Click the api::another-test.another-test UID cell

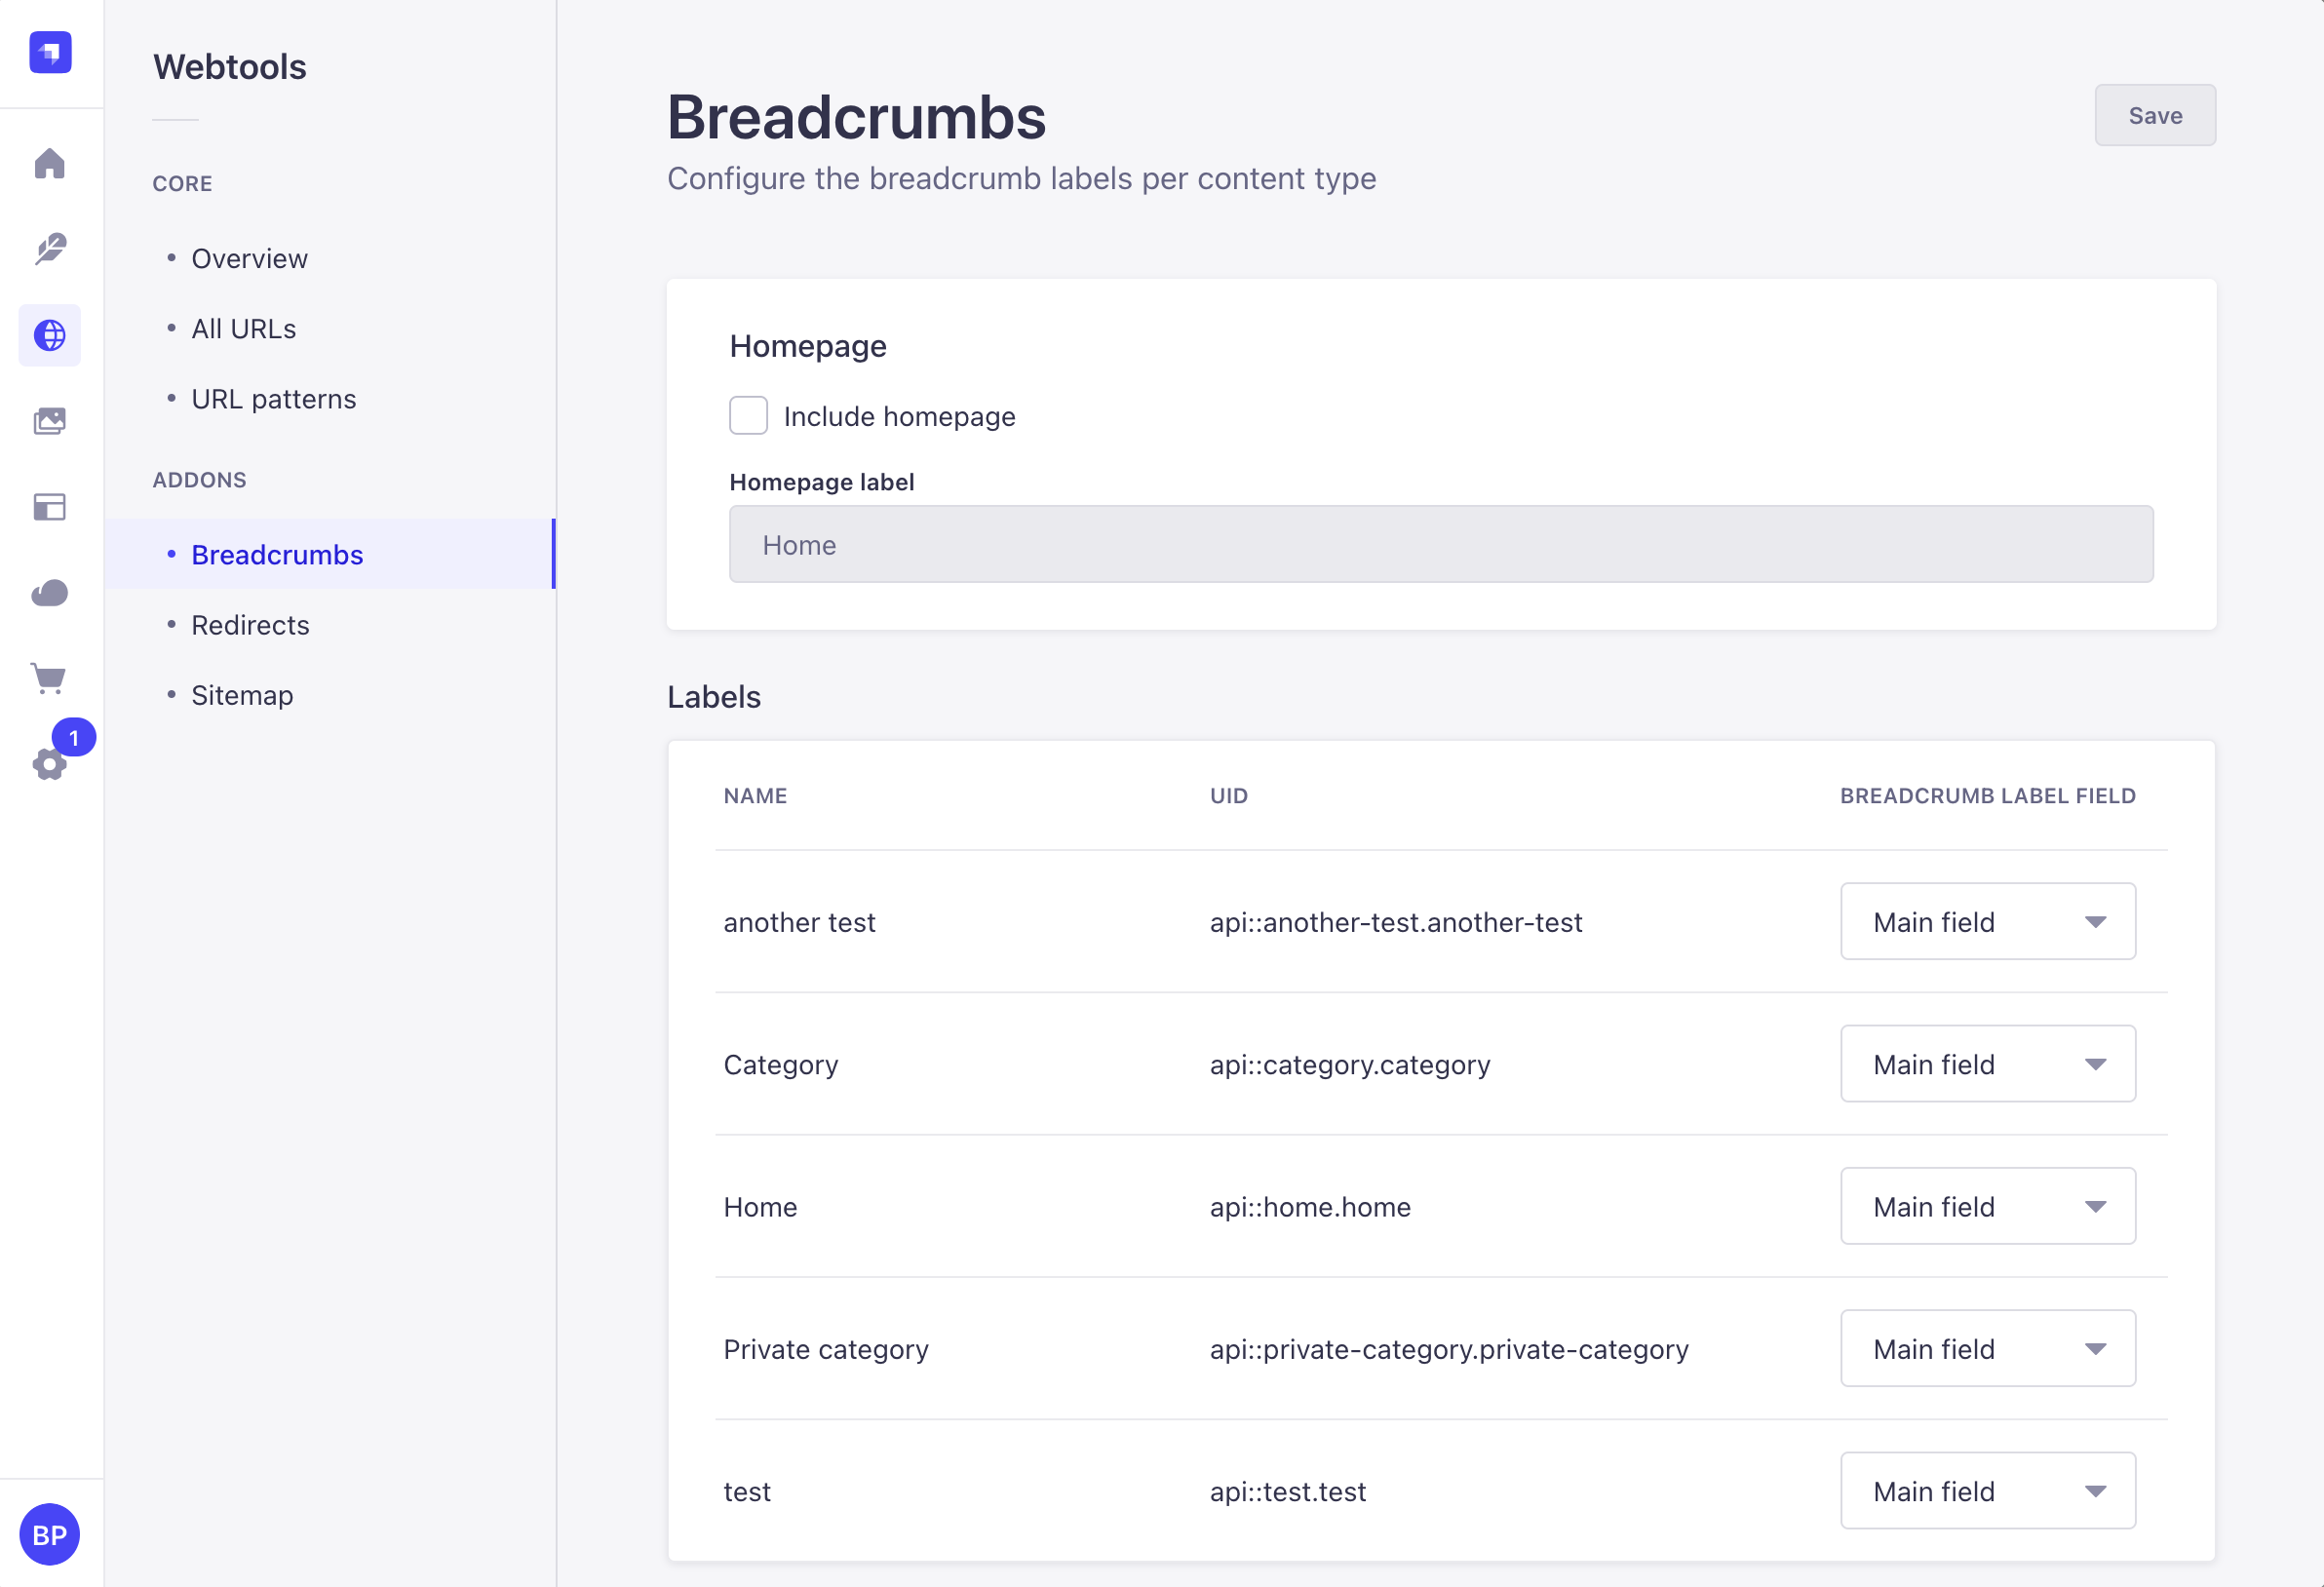[x=1396, y=922]
